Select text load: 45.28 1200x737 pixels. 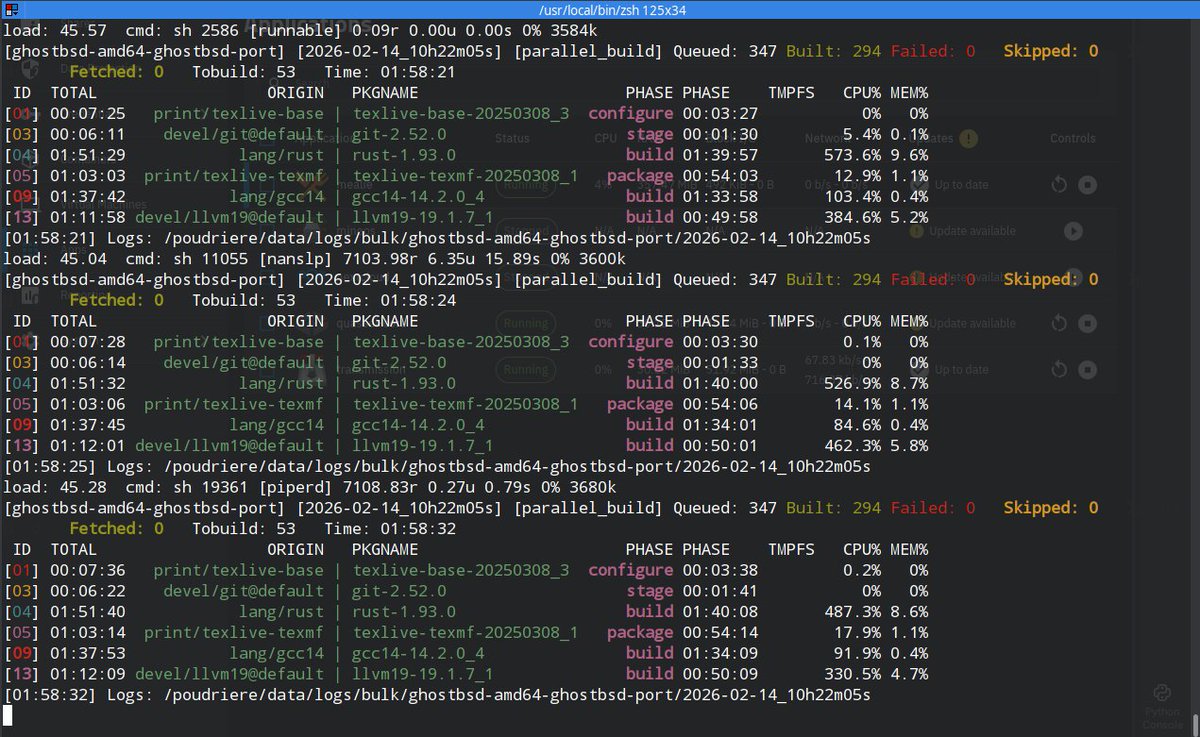[55, 487]
